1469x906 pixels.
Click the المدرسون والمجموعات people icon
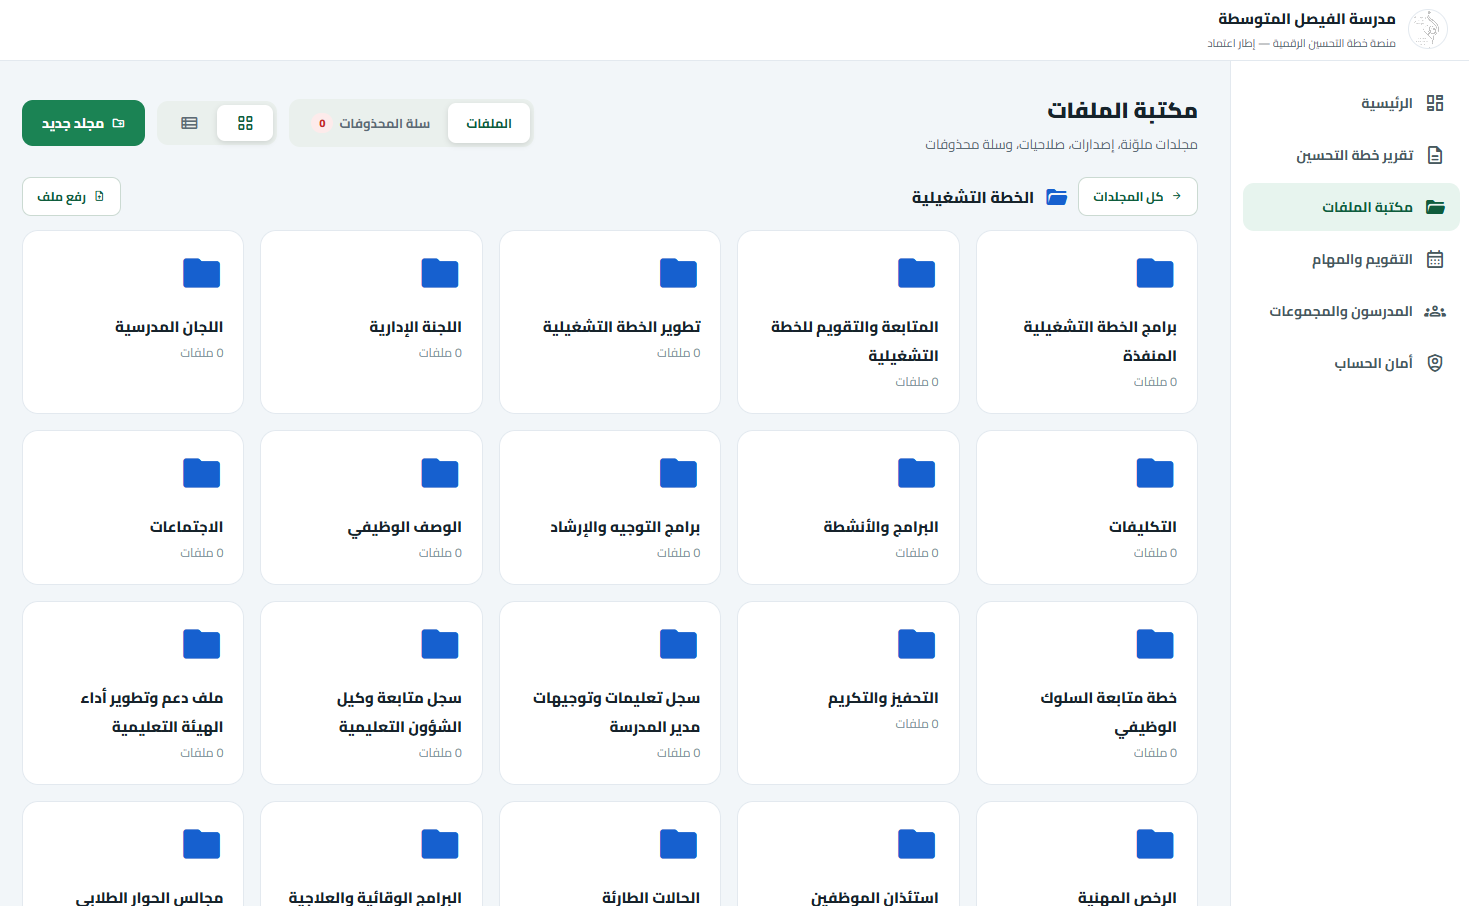[x=1435, y=311]
